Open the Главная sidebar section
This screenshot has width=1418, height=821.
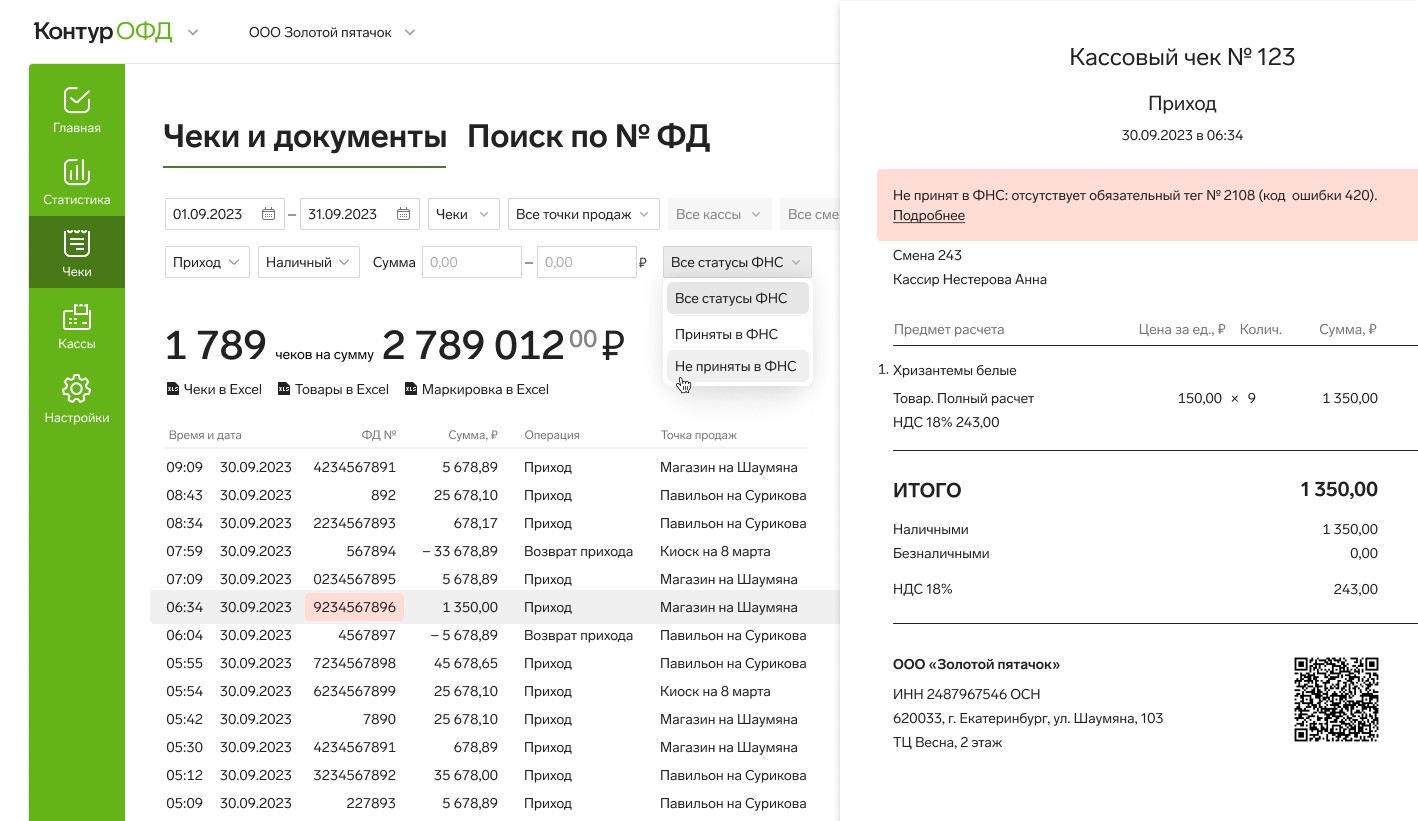coord(77,110)
